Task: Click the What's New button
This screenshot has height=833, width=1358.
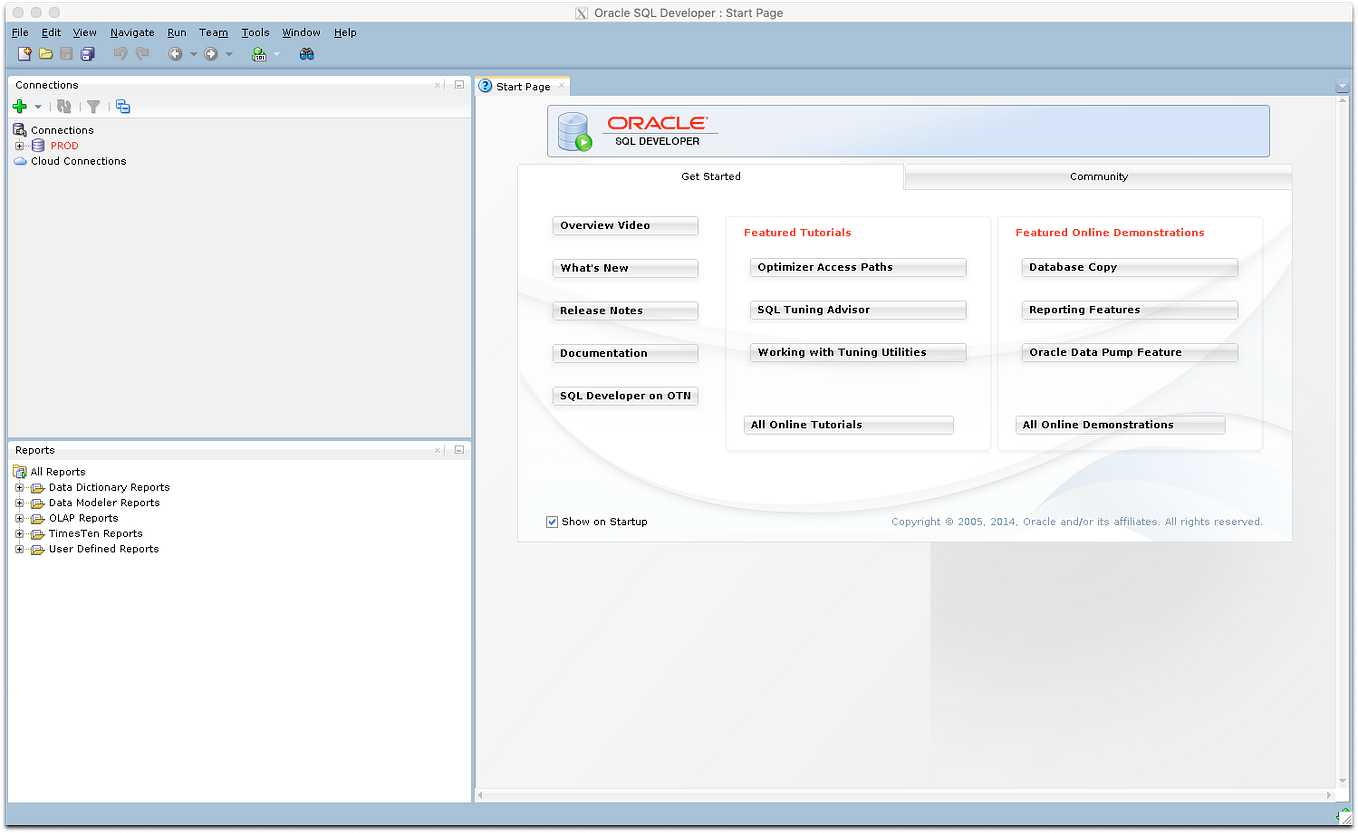Action: pos(625,268)
